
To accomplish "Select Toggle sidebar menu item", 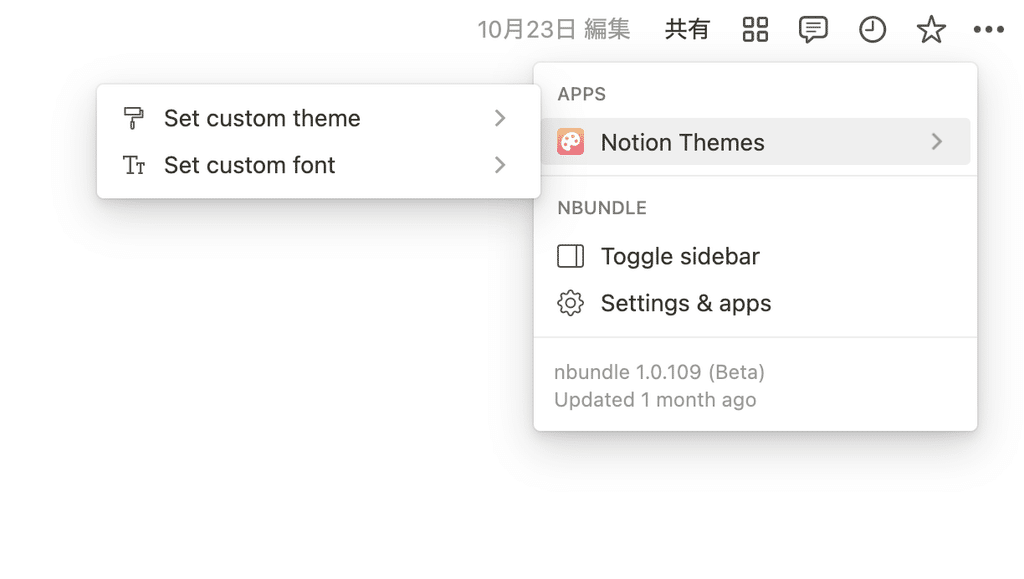I will 756,257.
